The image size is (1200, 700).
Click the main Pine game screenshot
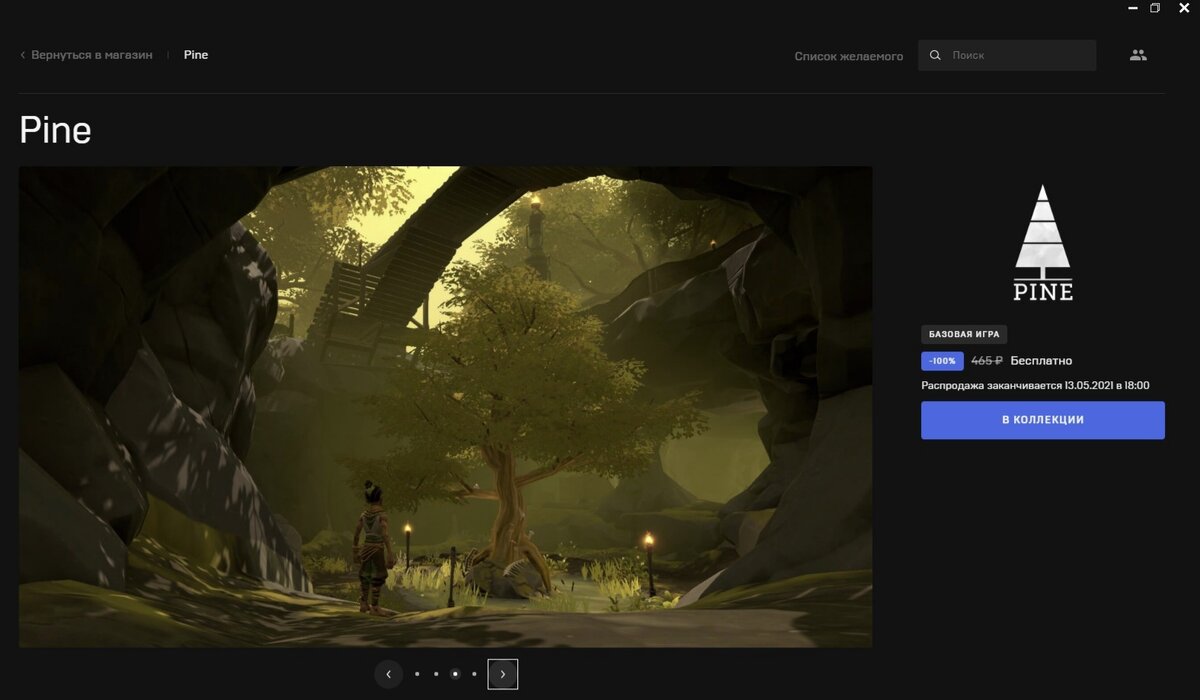446,407
